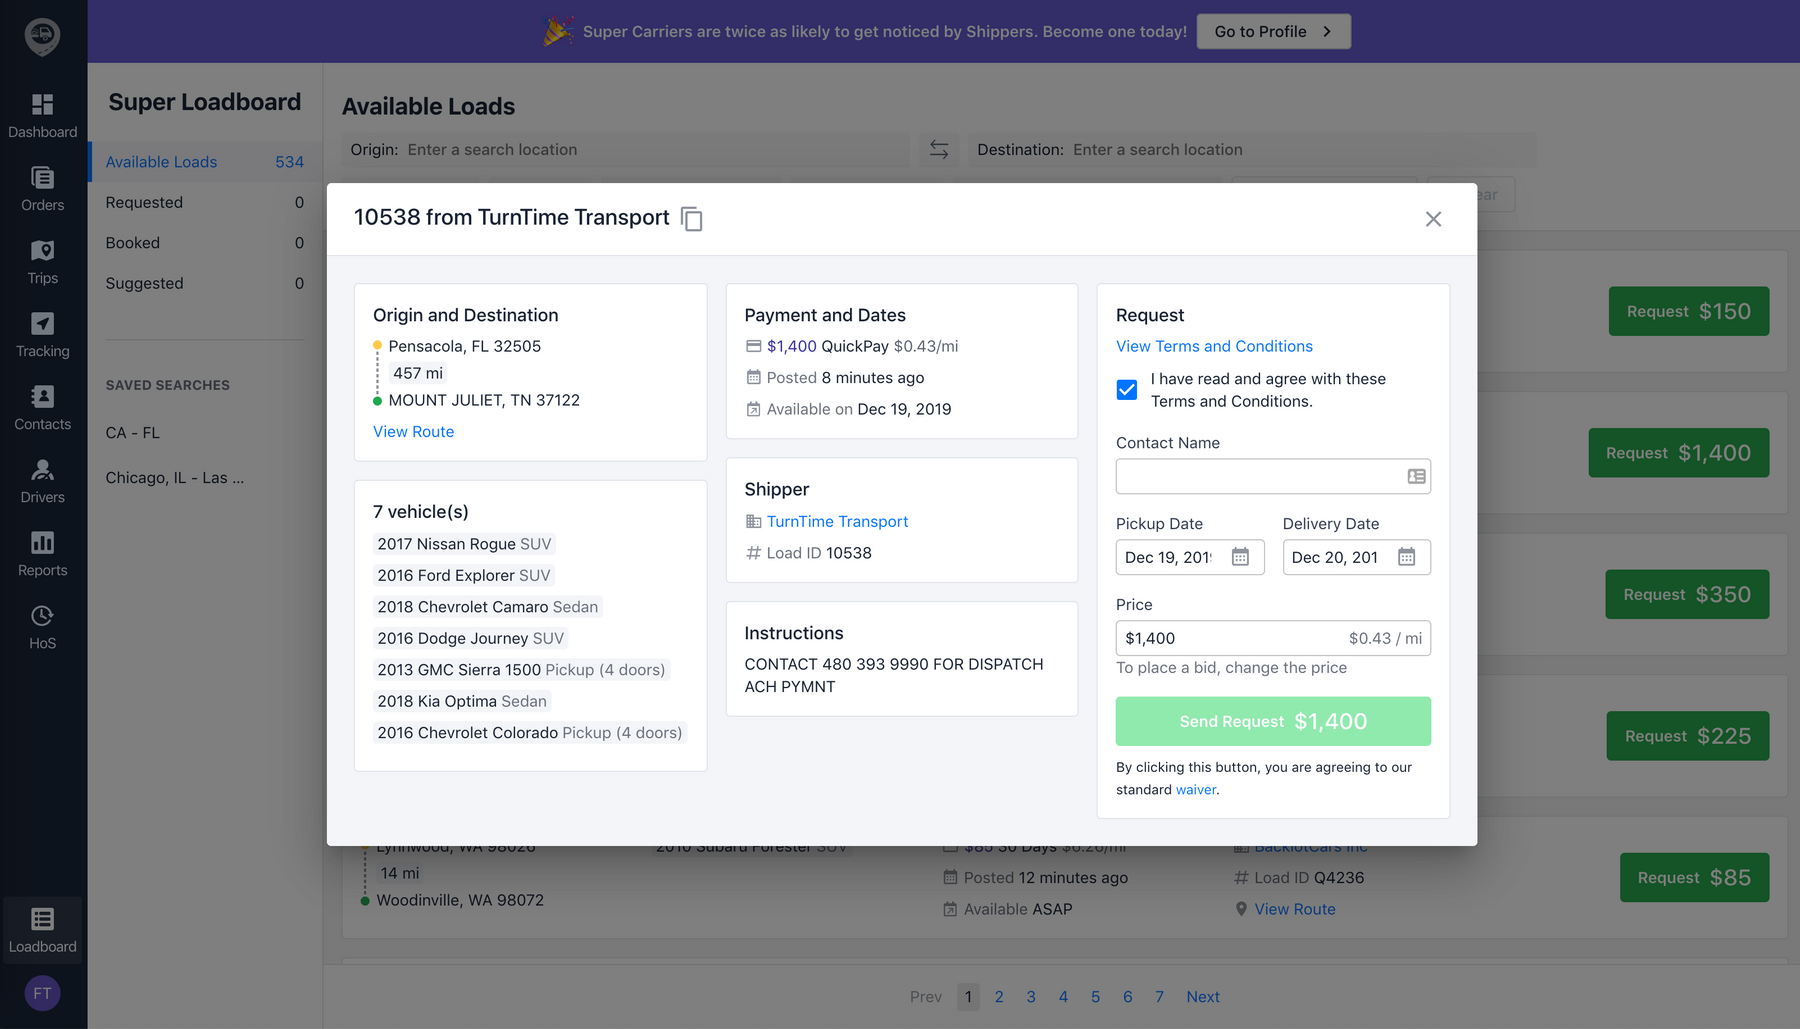Click the 2013 GMC Sierra 1500 entry
This screenshot has height=1029, width=1800.
click(x=521, y=670)
